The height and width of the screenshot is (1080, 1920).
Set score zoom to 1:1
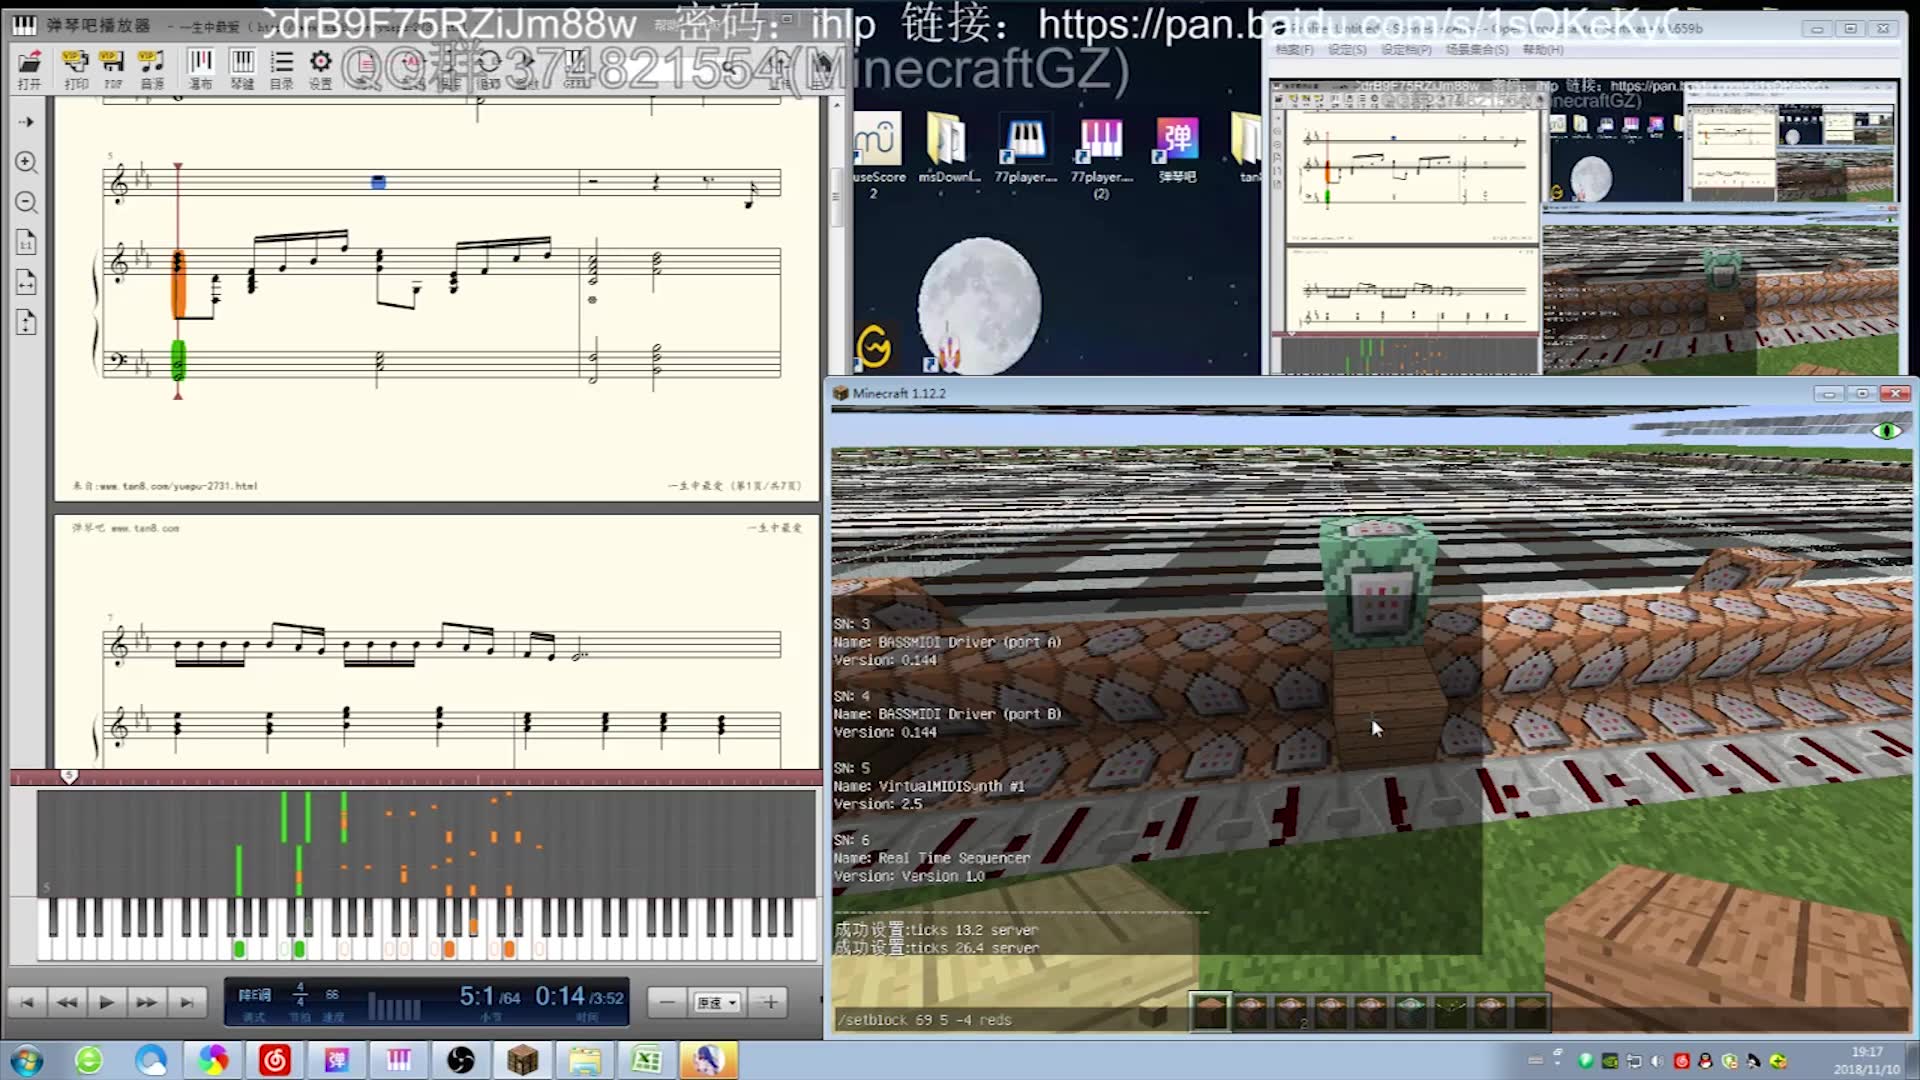[x=27, y=242]
